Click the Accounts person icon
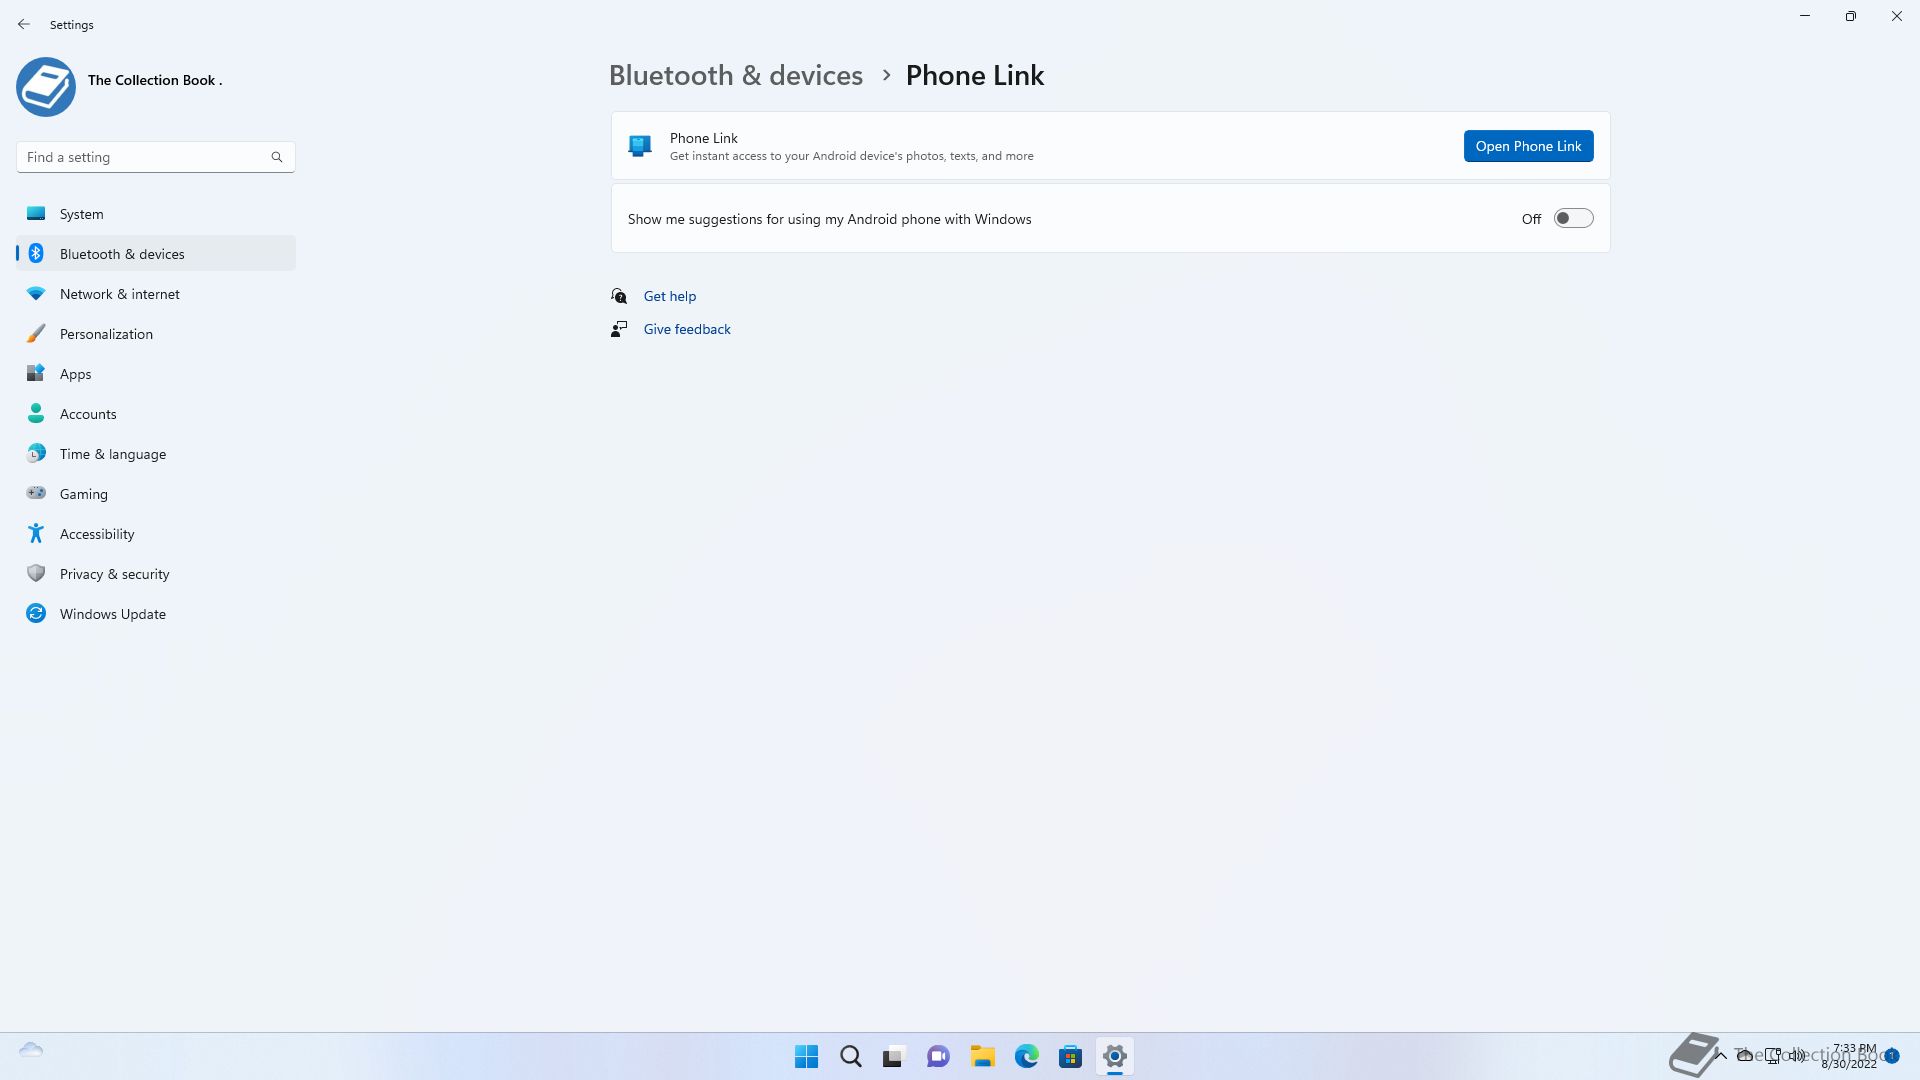1920x1080 pixels. [36, 413]
